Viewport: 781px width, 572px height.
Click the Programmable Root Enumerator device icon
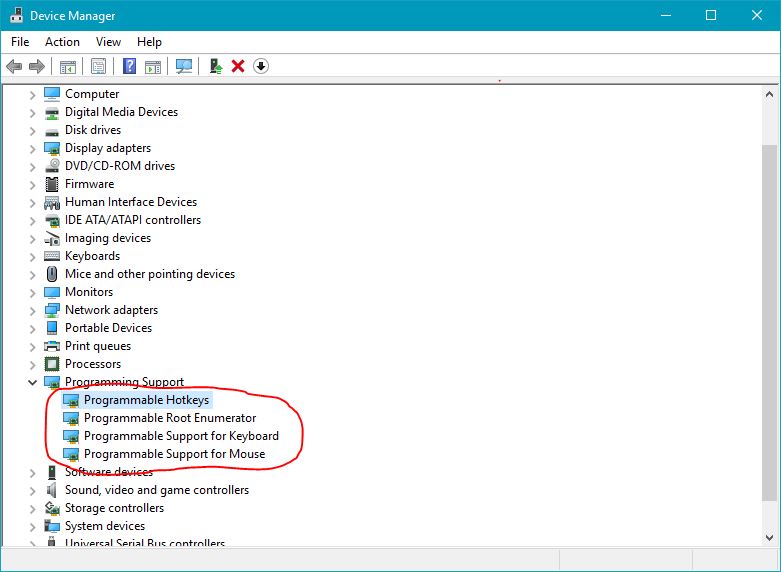pyautogui.click(x=71, y=418)
